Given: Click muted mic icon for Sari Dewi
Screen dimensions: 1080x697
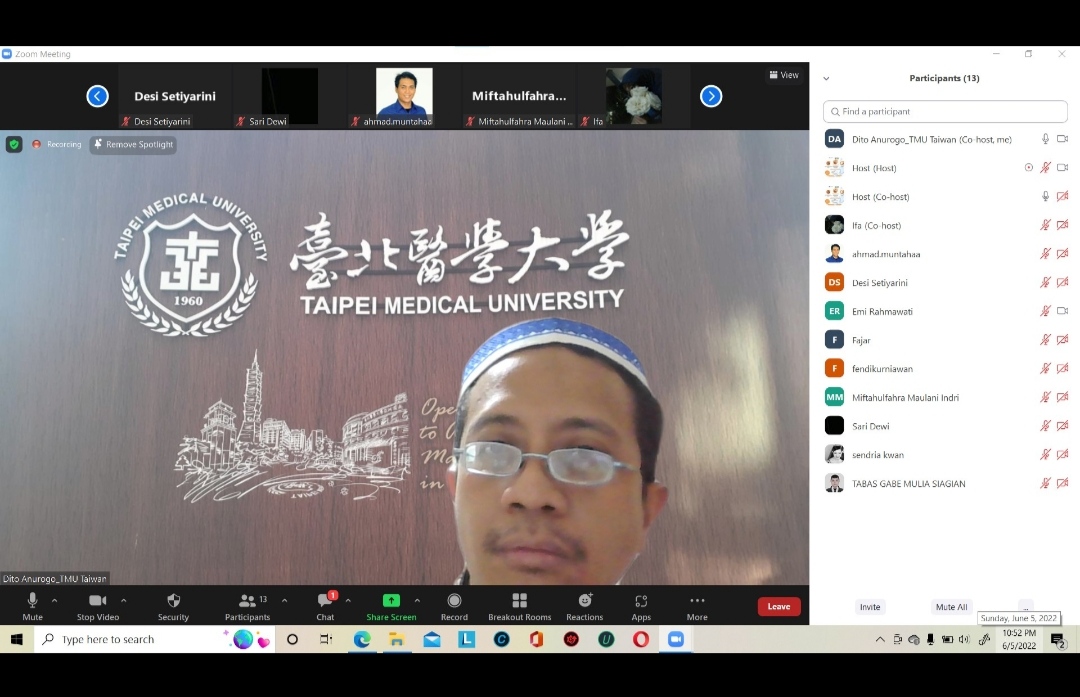Looking at the screenshot, I should pos(1045,426).
